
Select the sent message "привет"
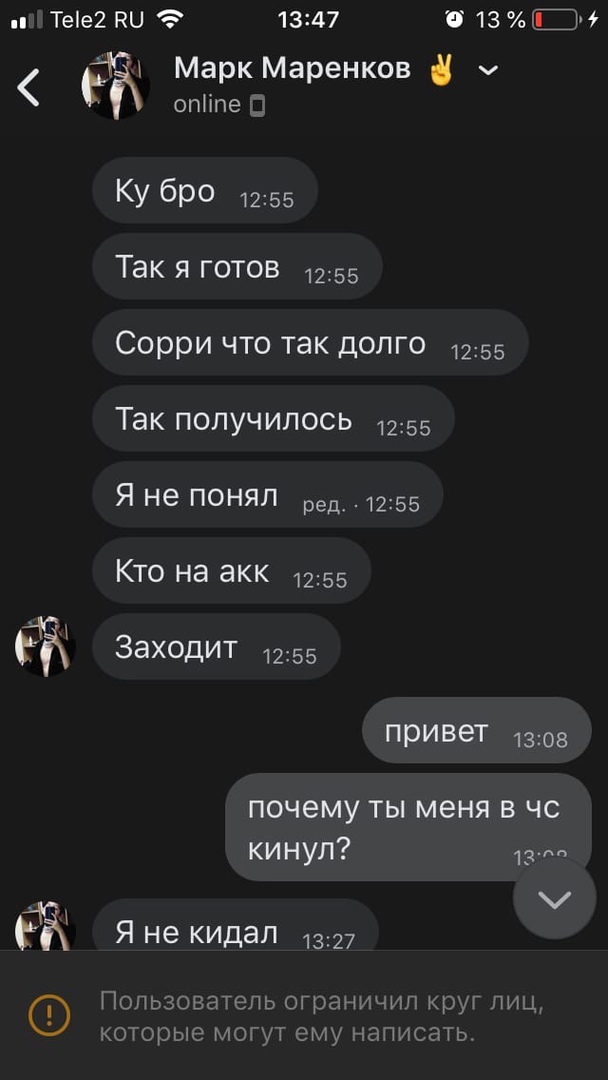click(x=476, y=730)
